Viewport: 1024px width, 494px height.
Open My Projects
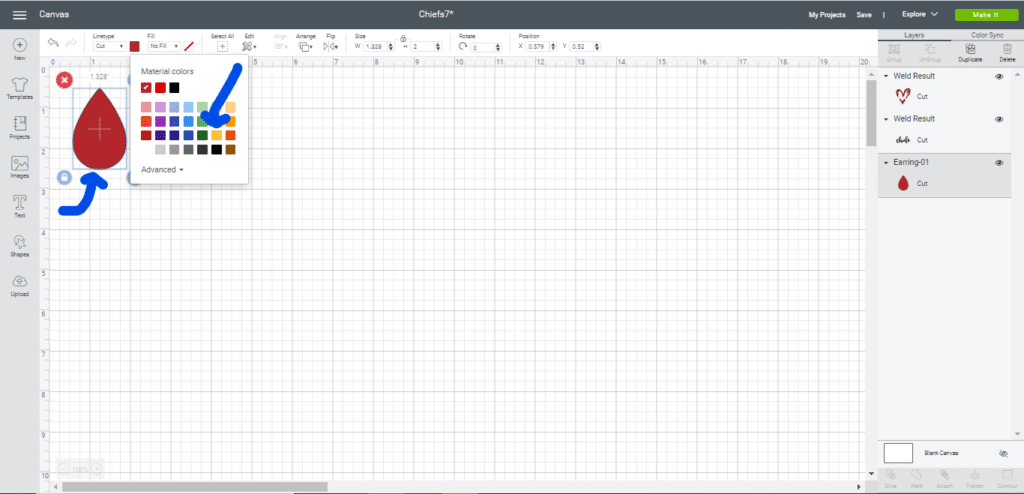pos(827,15)
